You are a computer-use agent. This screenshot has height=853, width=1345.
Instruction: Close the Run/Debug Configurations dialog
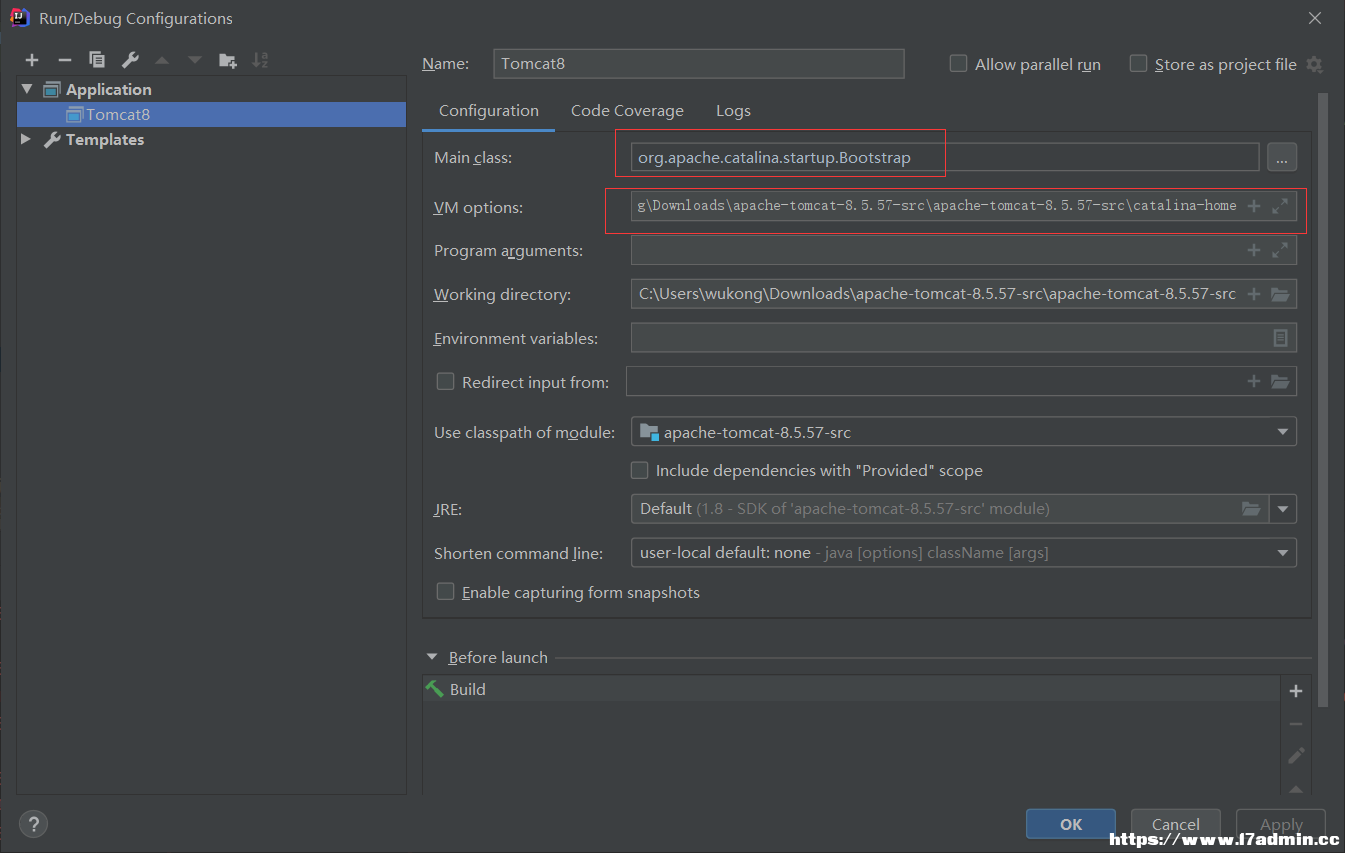point(1314,18)
